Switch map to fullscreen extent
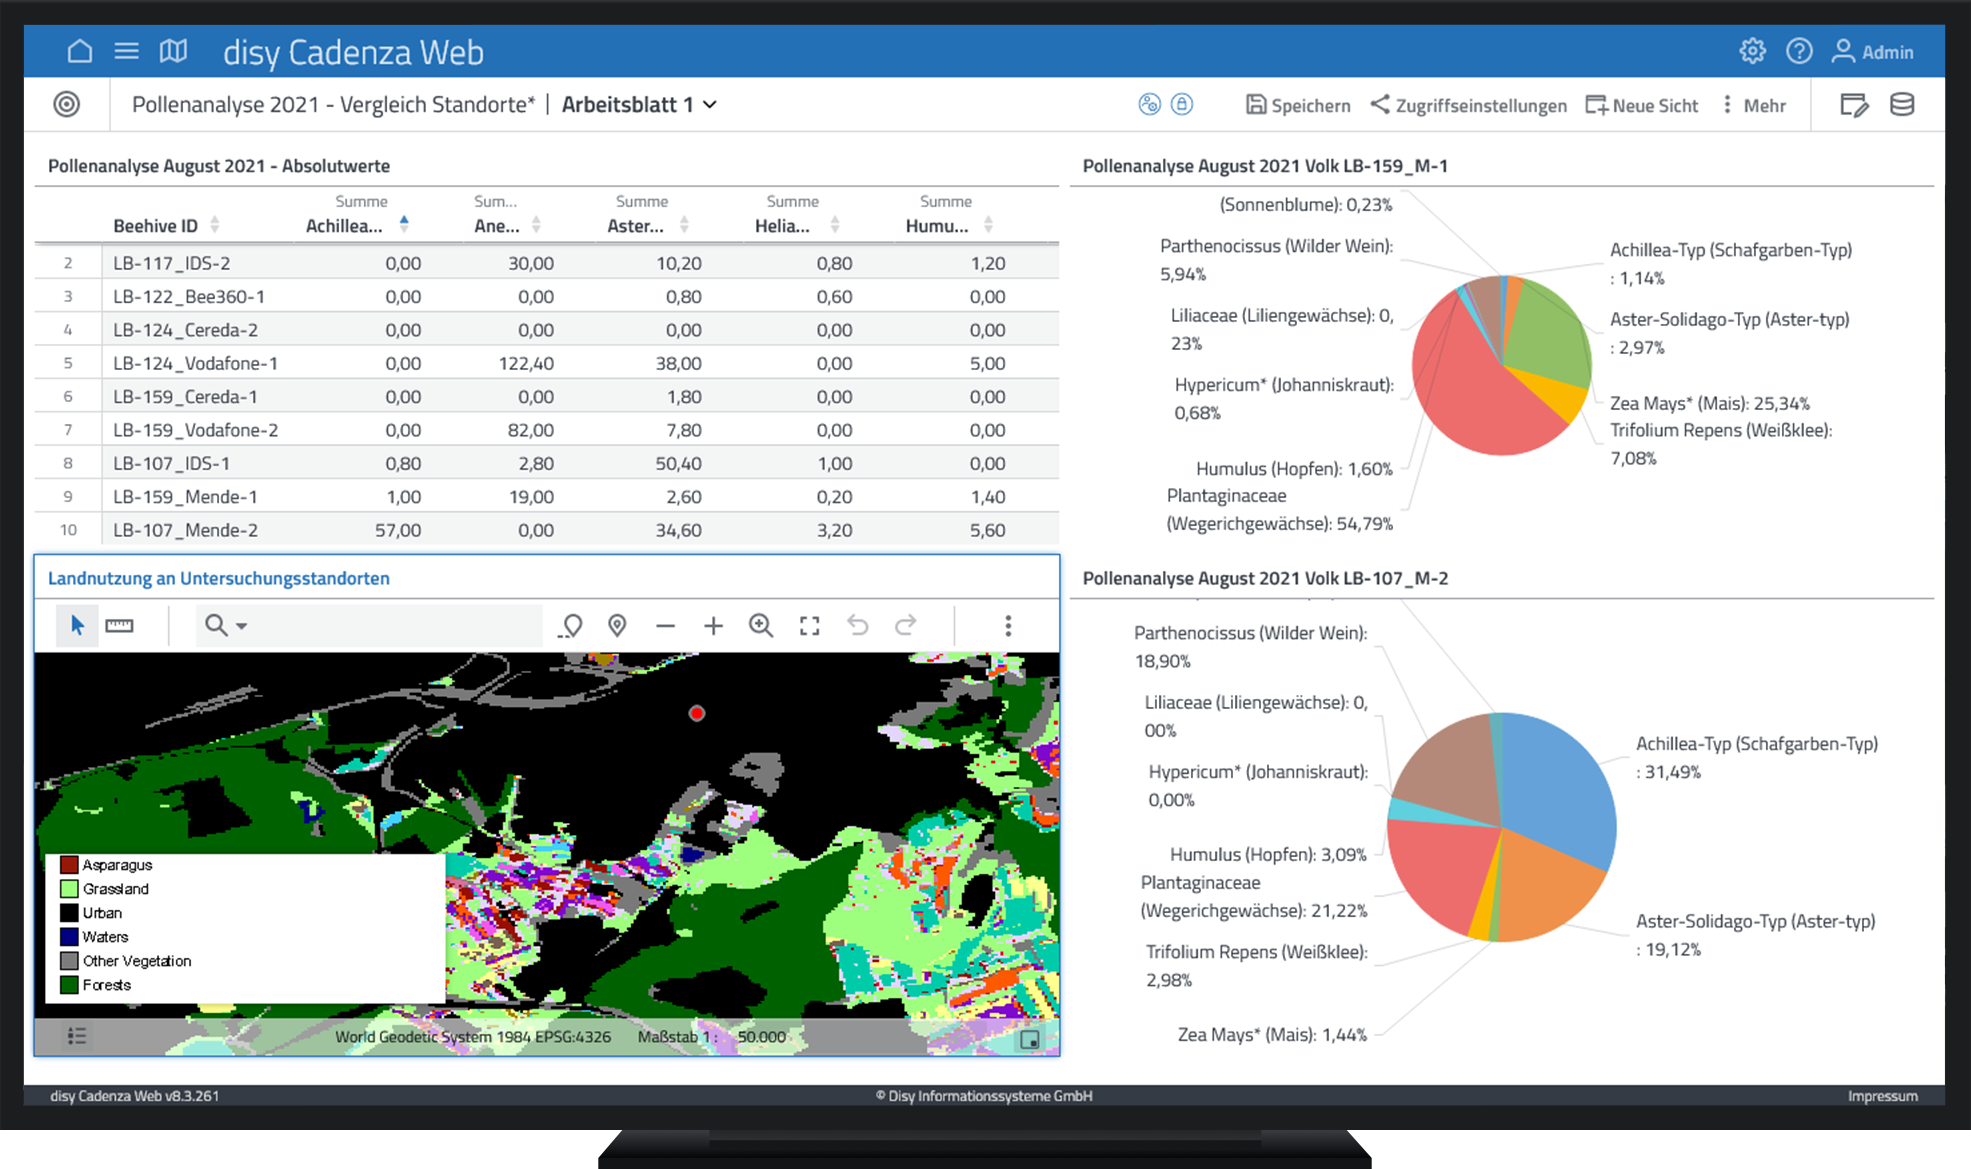This screenshot has height=1169, width=1971. click(x=810, y=626)
